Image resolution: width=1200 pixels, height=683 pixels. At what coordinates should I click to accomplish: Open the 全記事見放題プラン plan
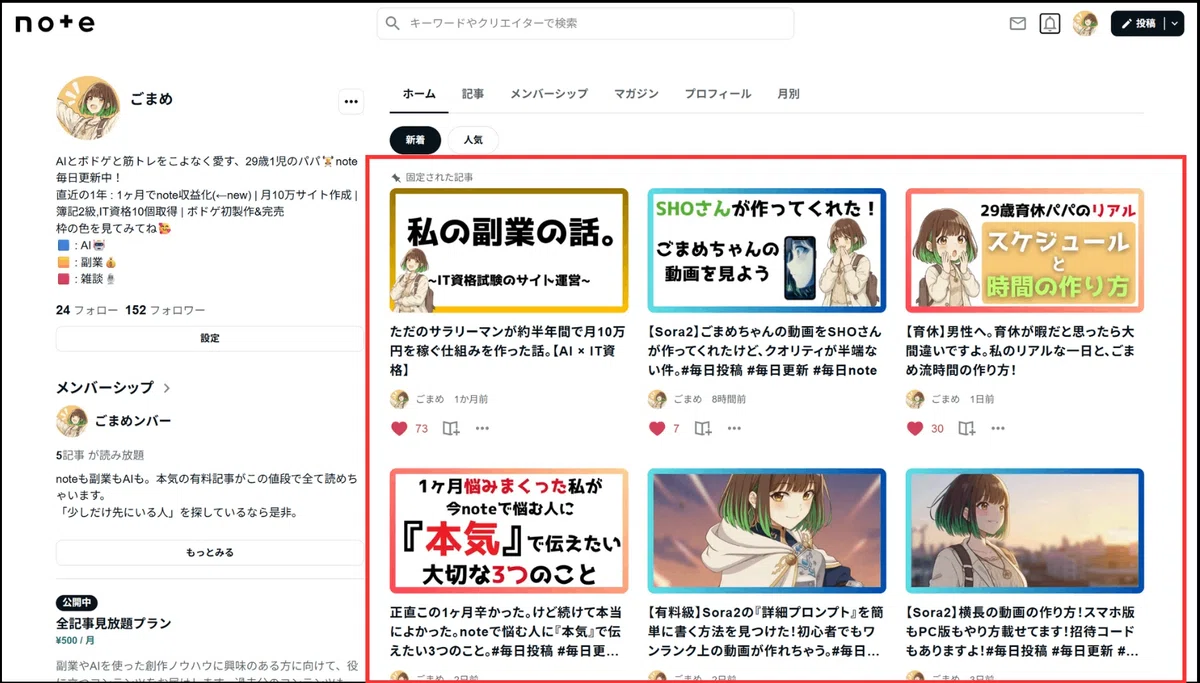114,623
